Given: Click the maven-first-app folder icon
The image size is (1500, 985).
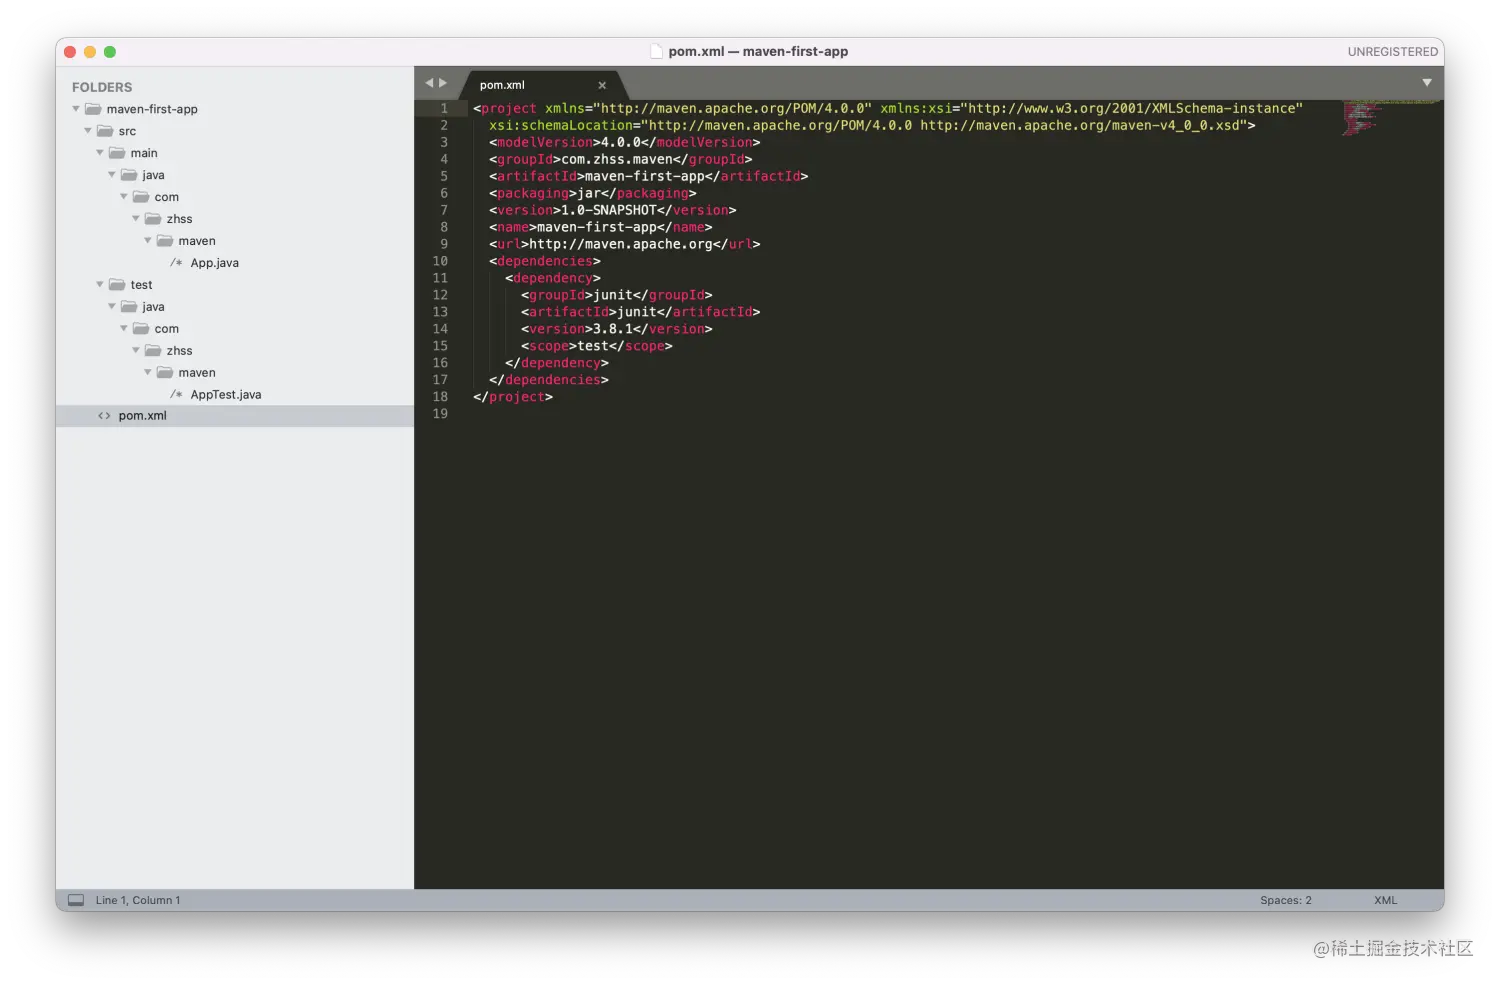Looking at the screenshot, I should 93,109.
